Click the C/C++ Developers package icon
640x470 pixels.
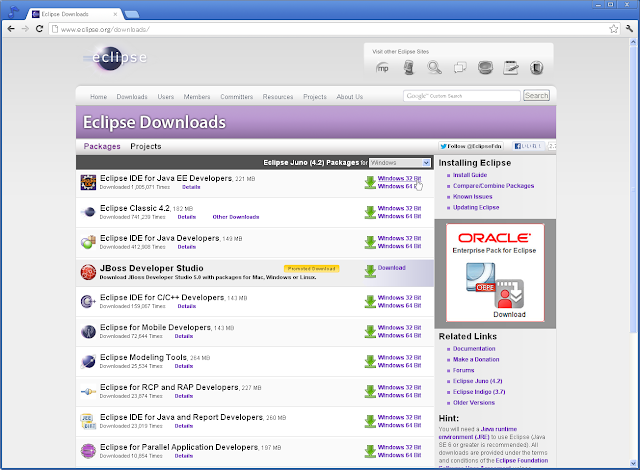88,302
